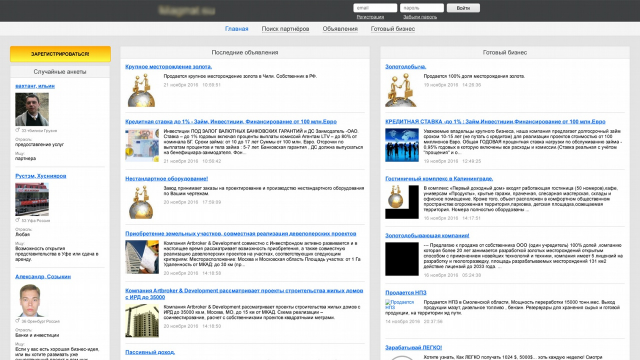Open ad Пассивный доход
This screenshot has width=640, height=360.
tap(150, 352)
